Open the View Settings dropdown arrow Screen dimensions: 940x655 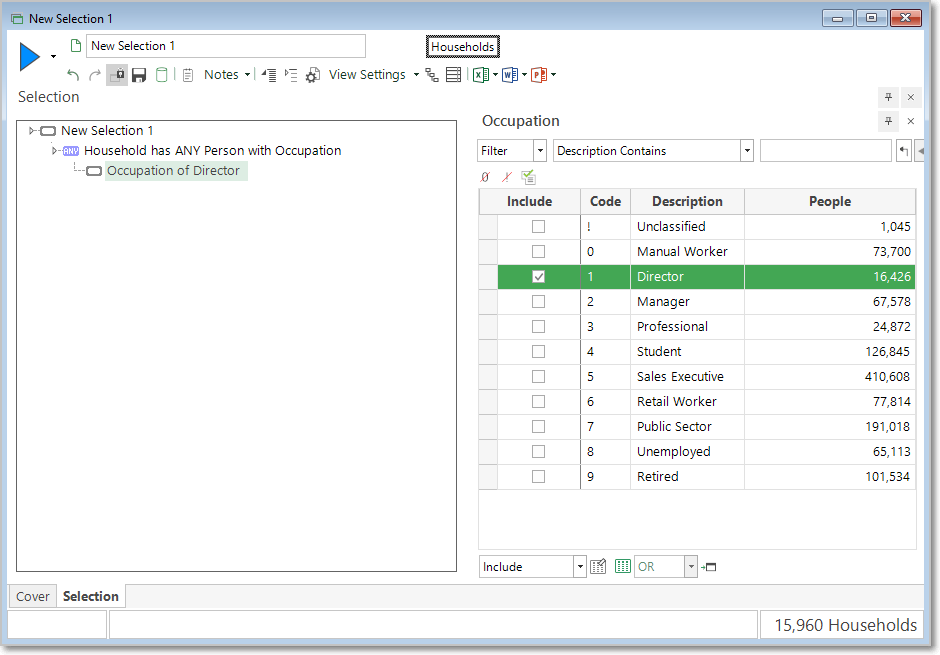[x=416, y=75]
